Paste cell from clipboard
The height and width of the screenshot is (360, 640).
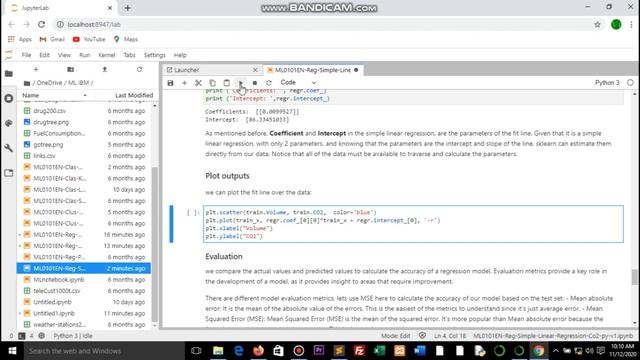coord(227,83)
